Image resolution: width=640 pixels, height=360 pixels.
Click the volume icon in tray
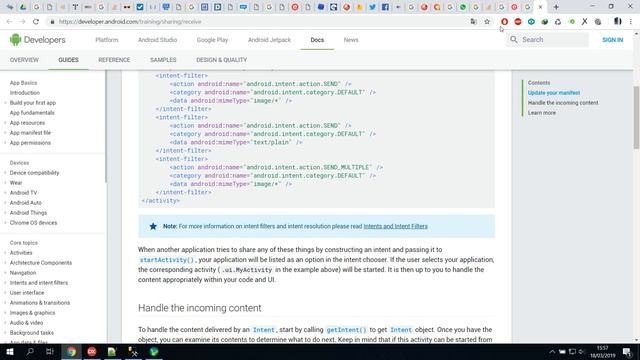(582, 352)
